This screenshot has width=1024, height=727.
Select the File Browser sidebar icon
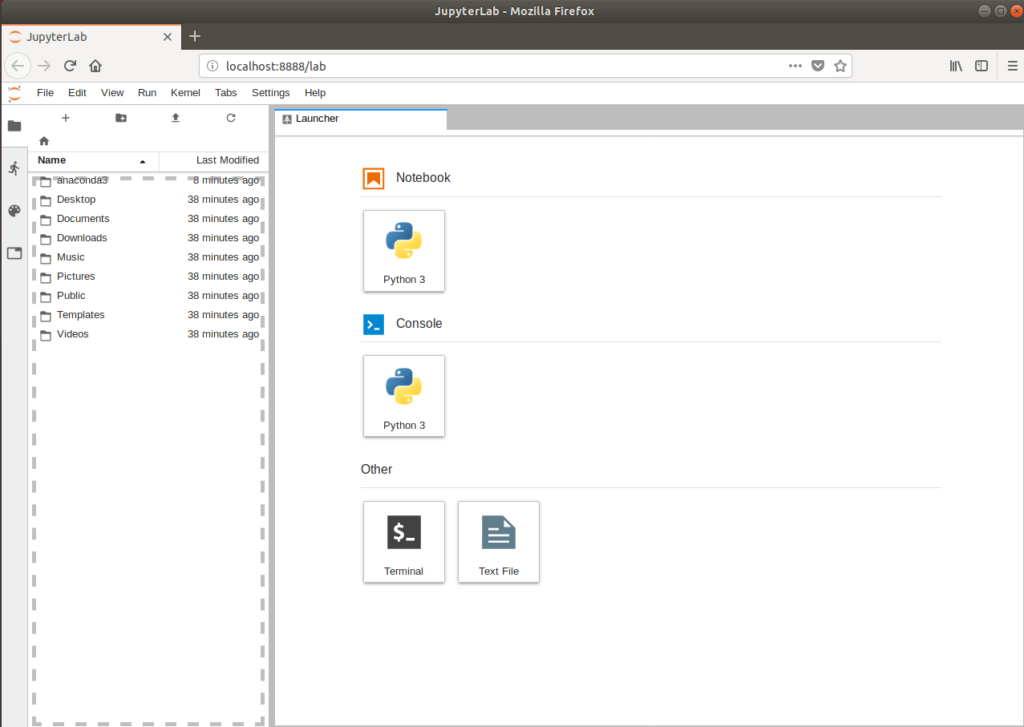14,127
